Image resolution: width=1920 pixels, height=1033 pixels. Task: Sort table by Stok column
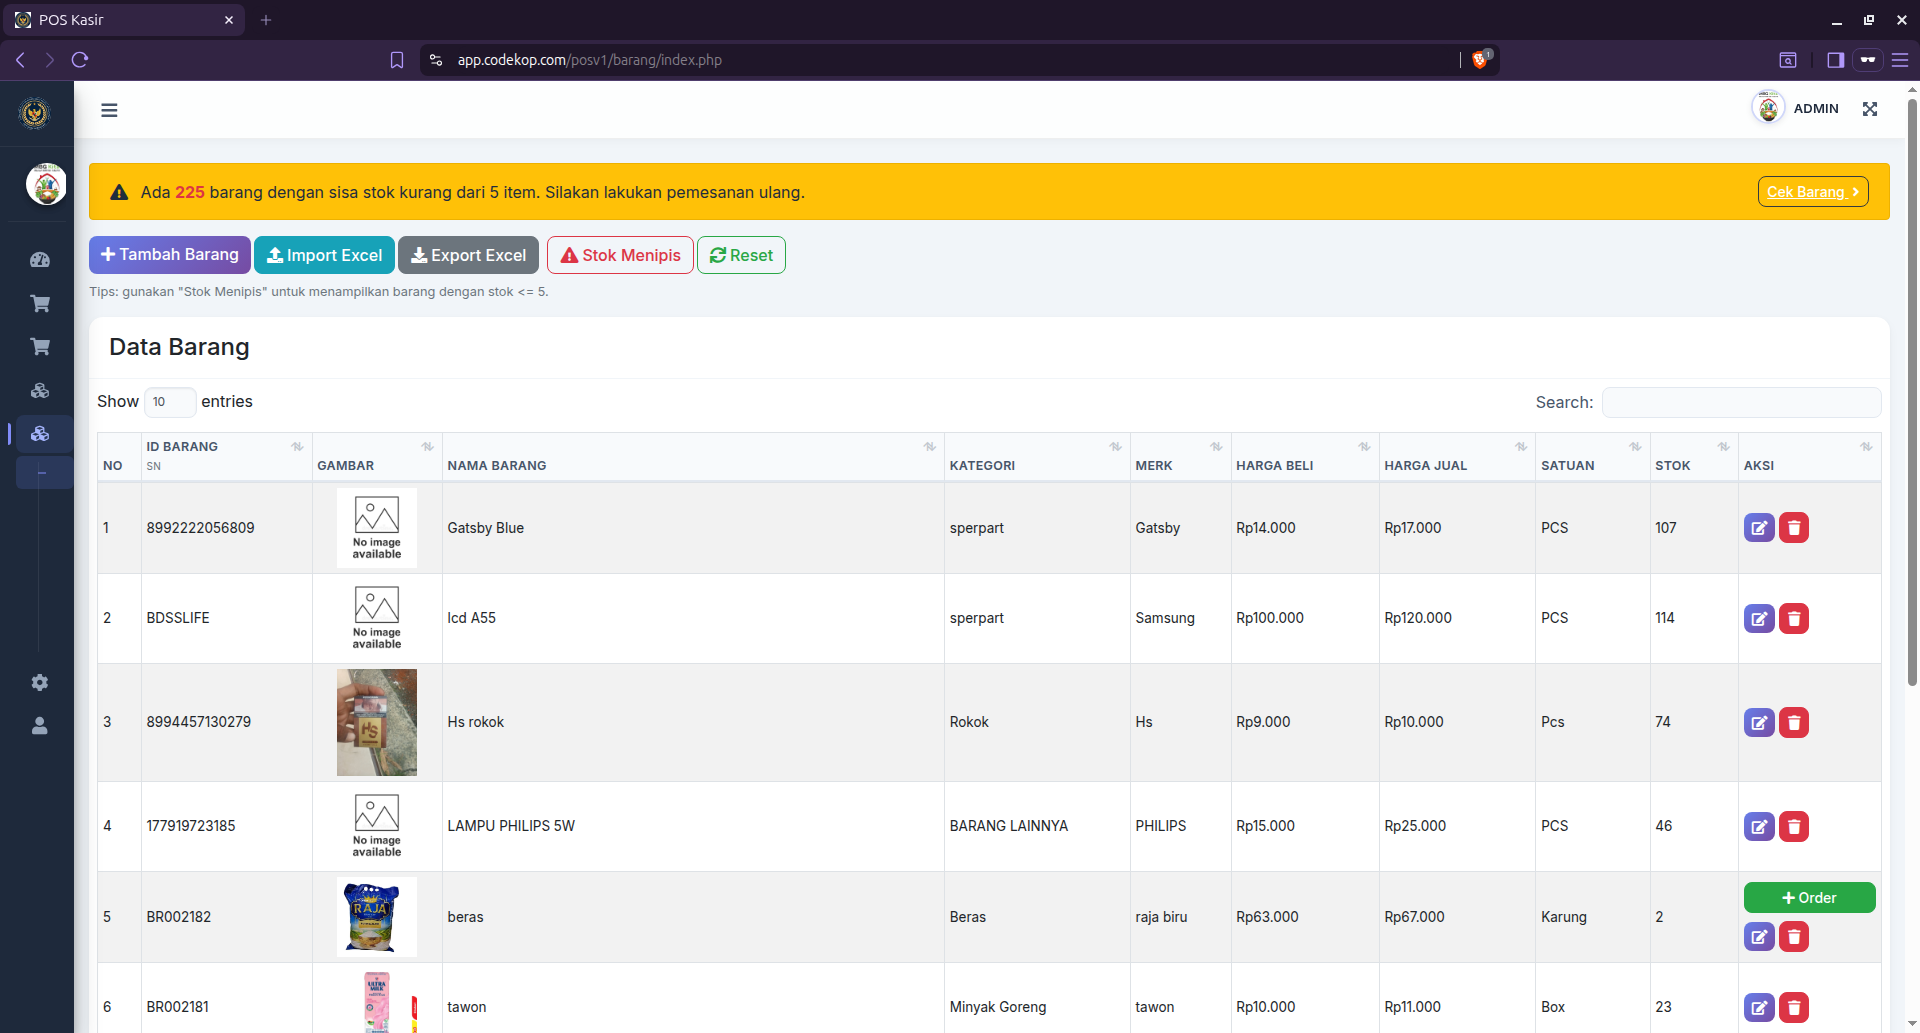(1694, 456)
